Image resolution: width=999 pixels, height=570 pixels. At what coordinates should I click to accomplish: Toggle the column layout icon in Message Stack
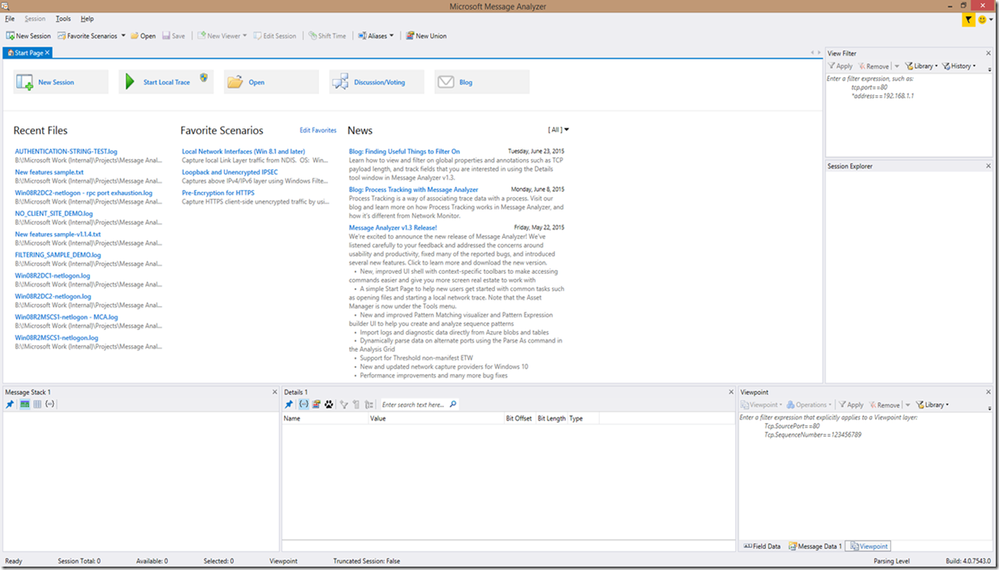pos(37,404)
